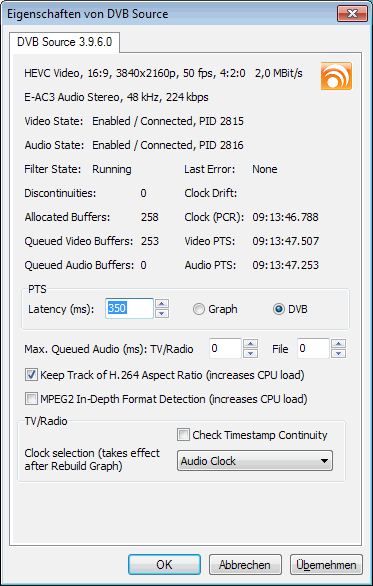Click Video PTS value 09:13:47.507

(286, 241)
